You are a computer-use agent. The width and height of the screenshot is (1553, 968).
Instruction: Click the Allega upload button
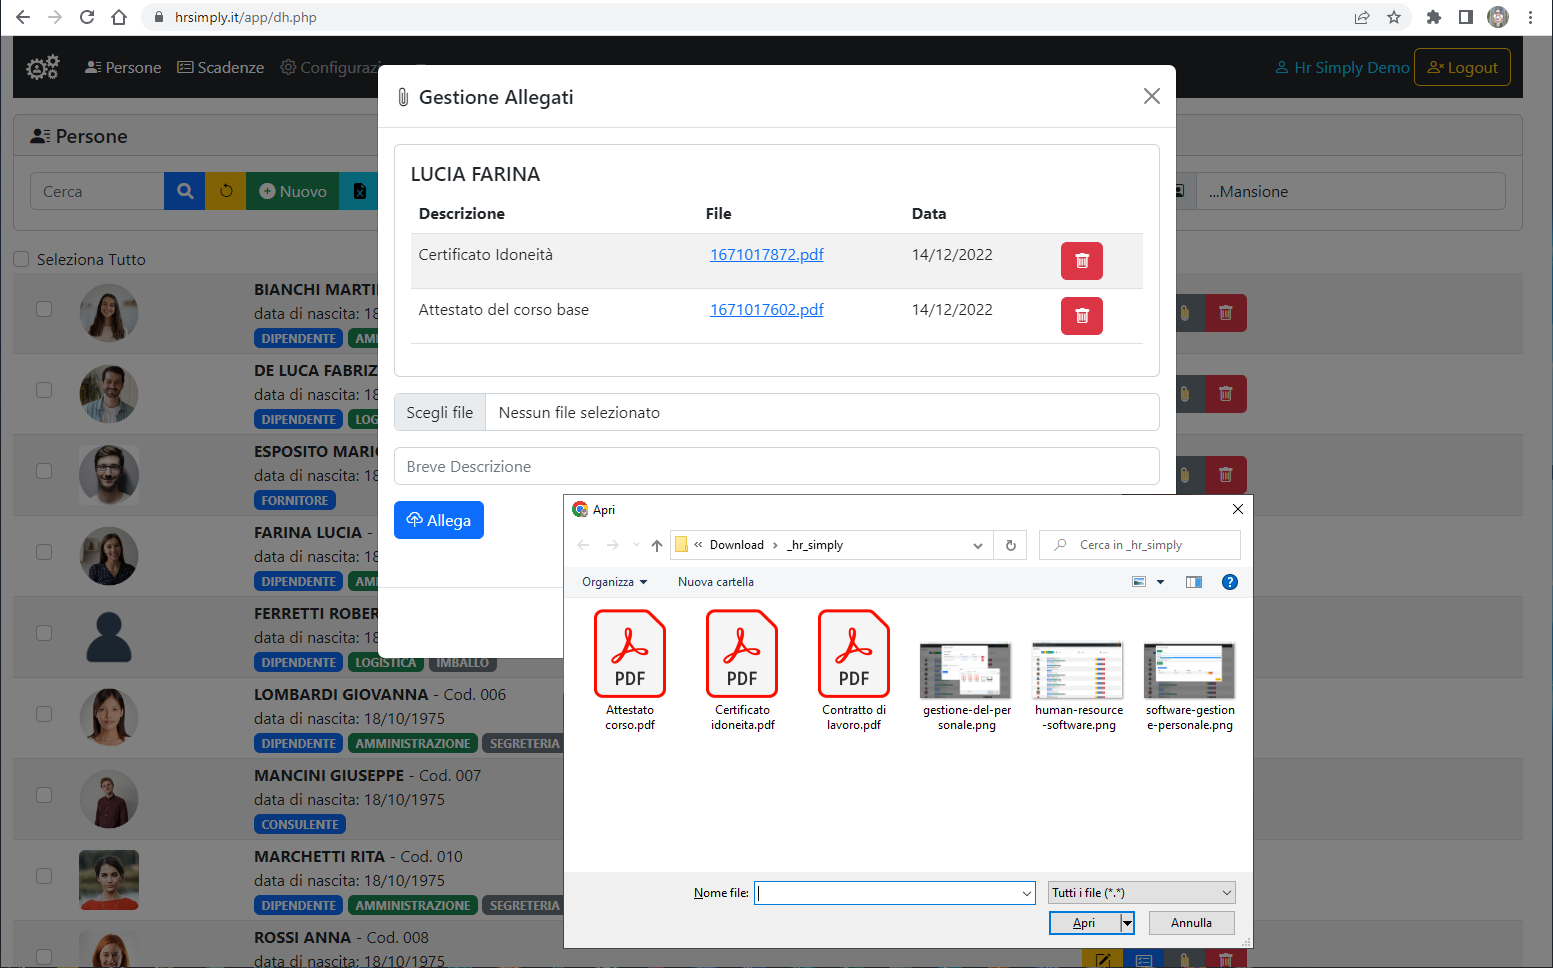click(x=439, y=520)
